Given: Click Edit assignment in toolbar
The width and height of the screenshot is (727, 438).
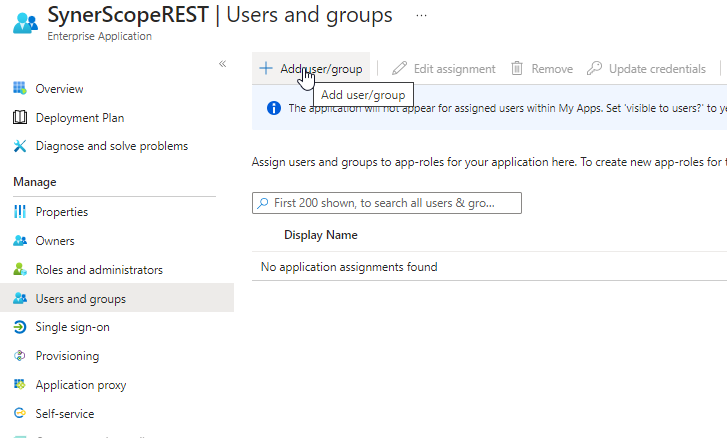Looking at the screenshot, I should pos(444,69).
